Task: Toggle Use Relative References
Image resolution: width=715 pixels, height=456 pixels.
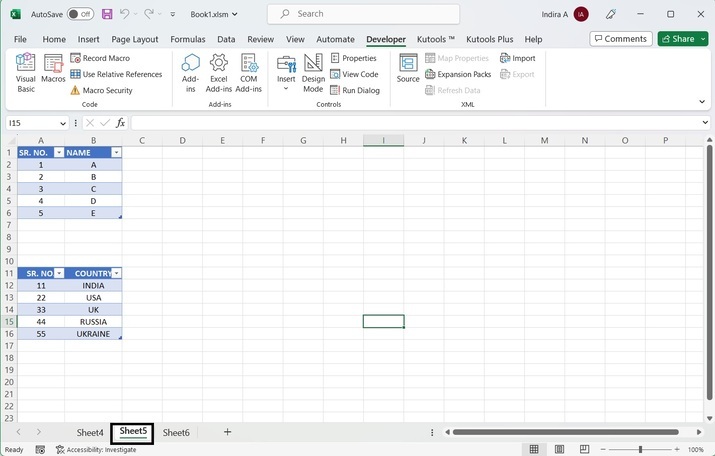Action: [x=116, y=74]
